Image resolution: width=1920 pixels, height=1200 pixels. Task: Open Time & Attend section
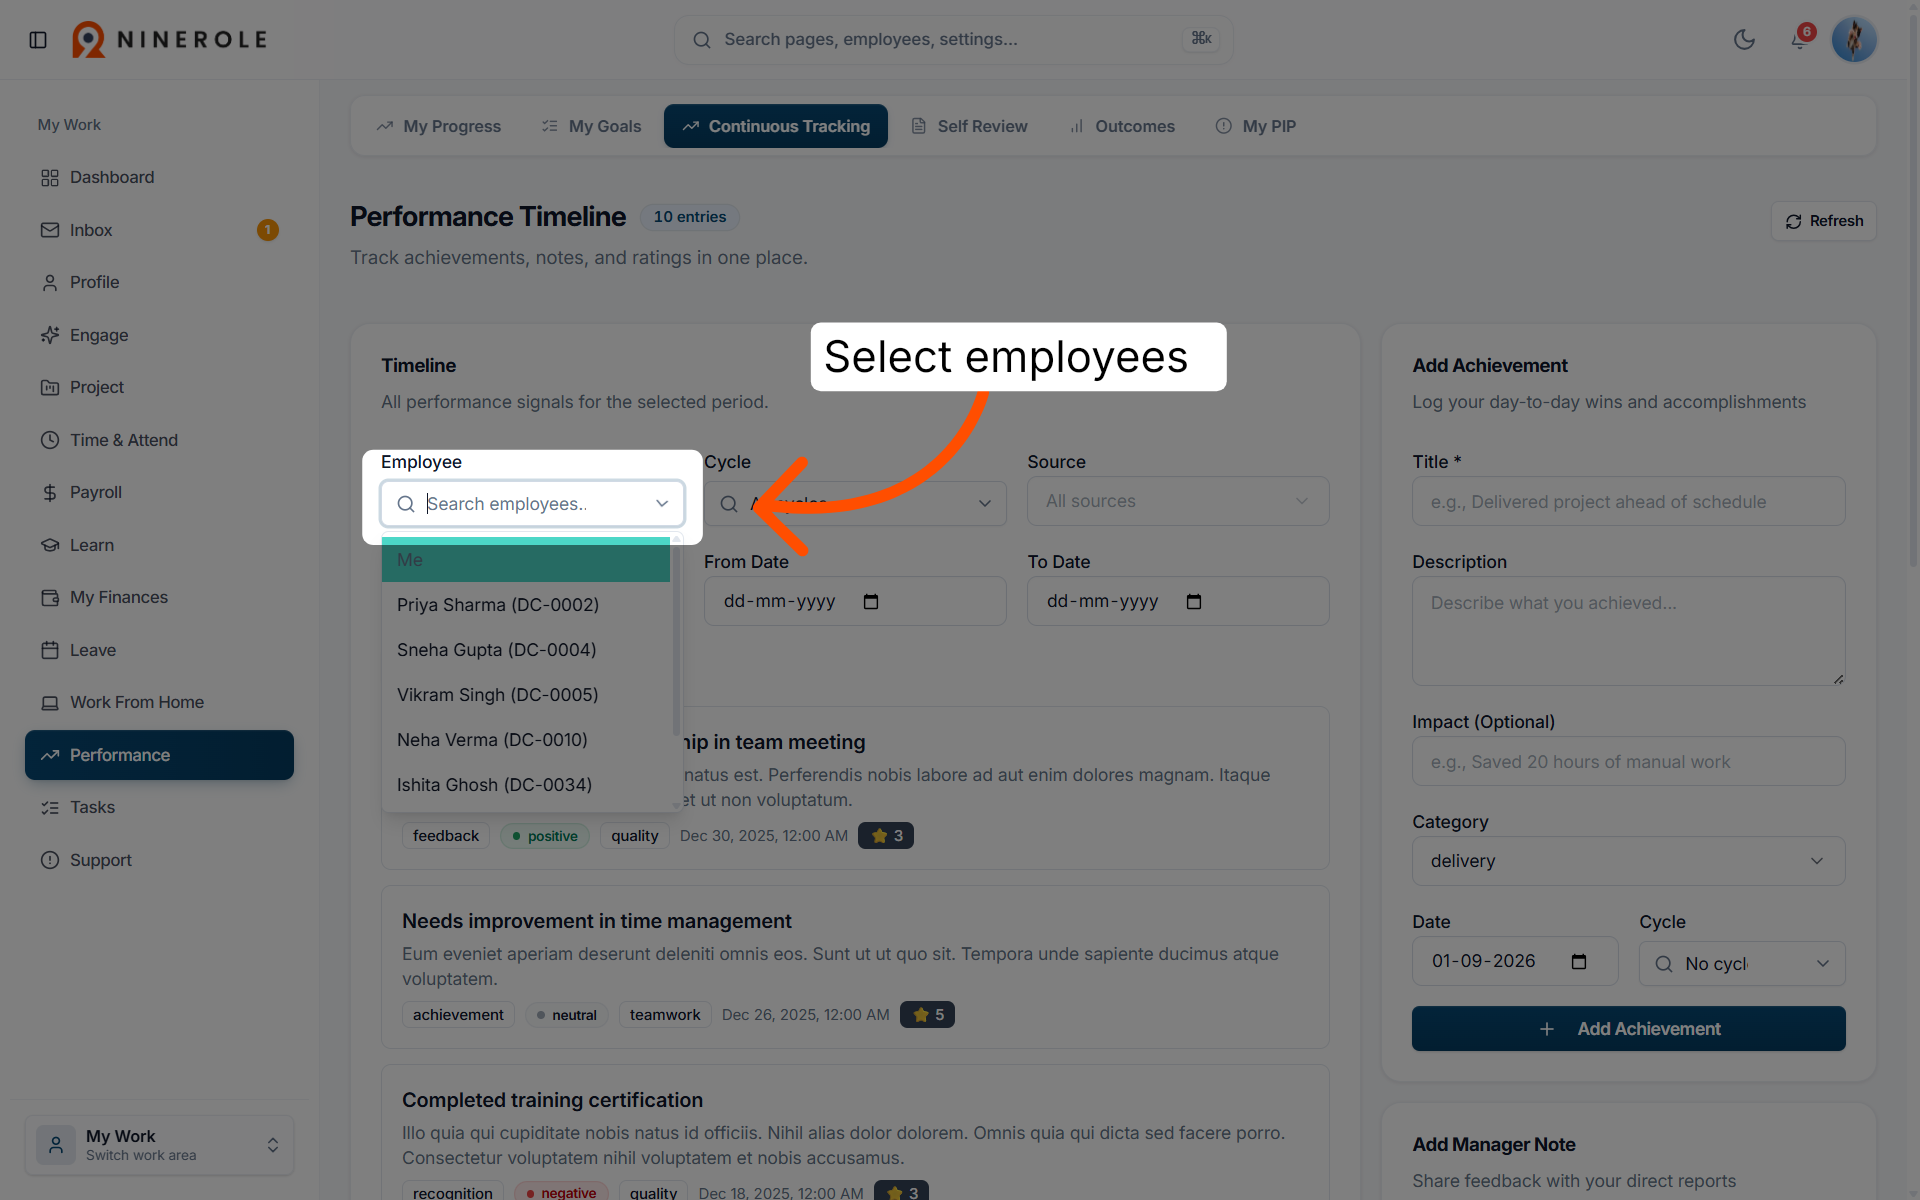[160, 440]
